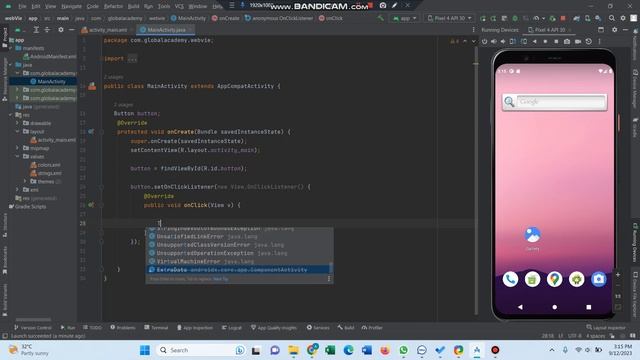Tap the Maps app on emulator
Screen dimensions: 640x360
554,280
